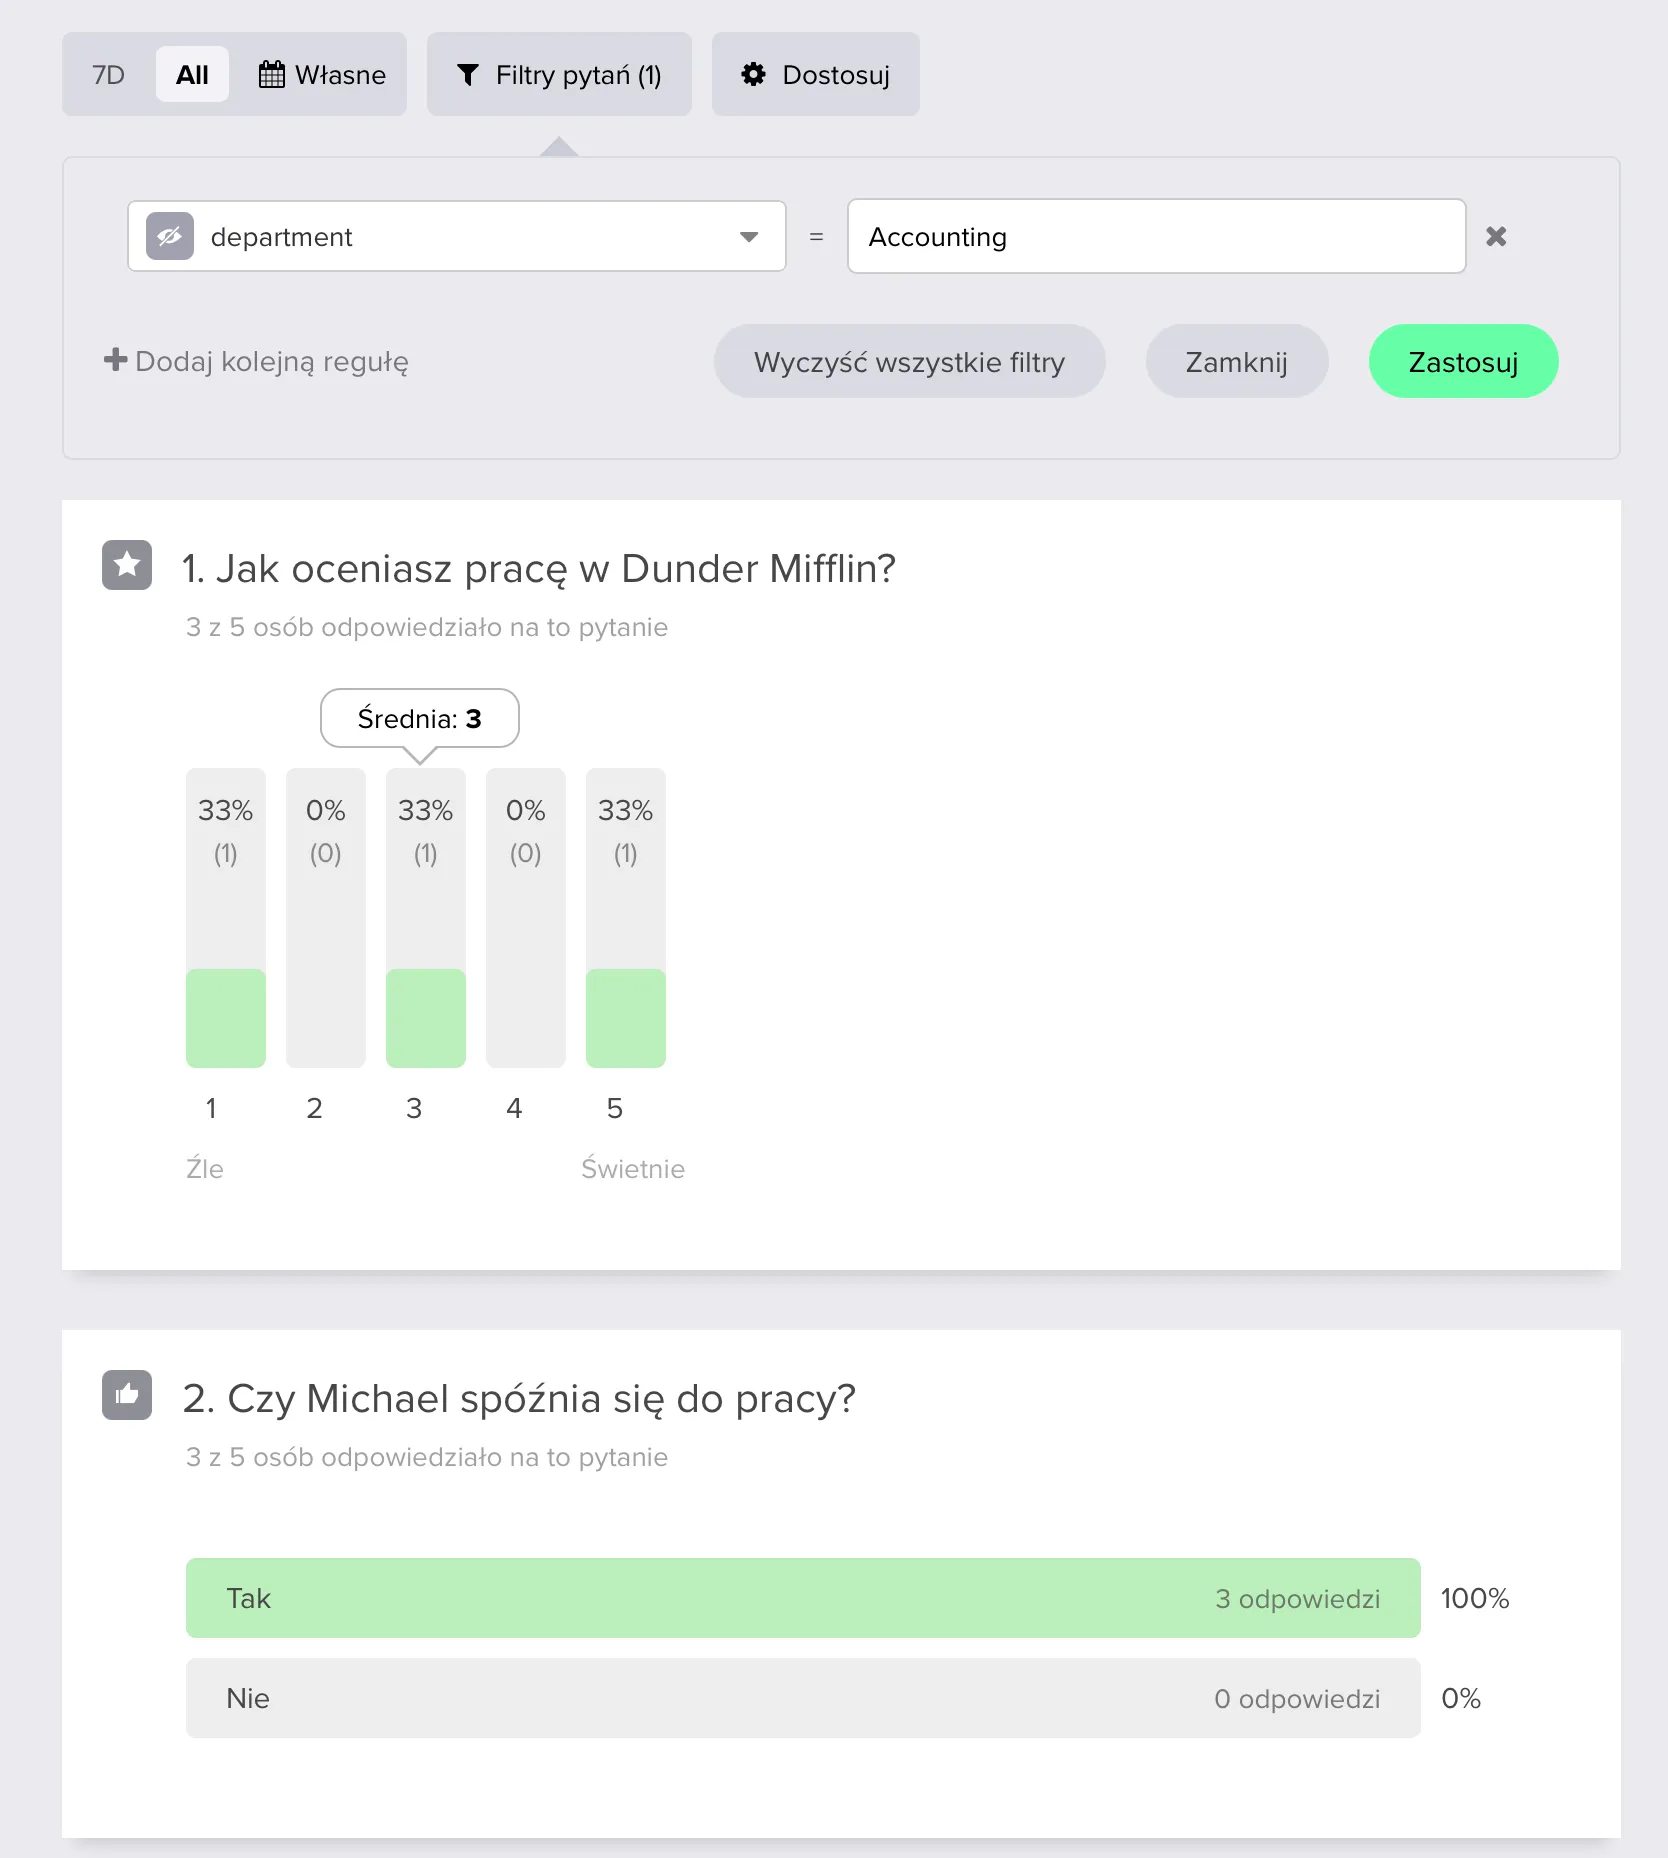Screen dimensions: 1668x1858
Task: Click the rating bar for score 5
Action: 626,918
